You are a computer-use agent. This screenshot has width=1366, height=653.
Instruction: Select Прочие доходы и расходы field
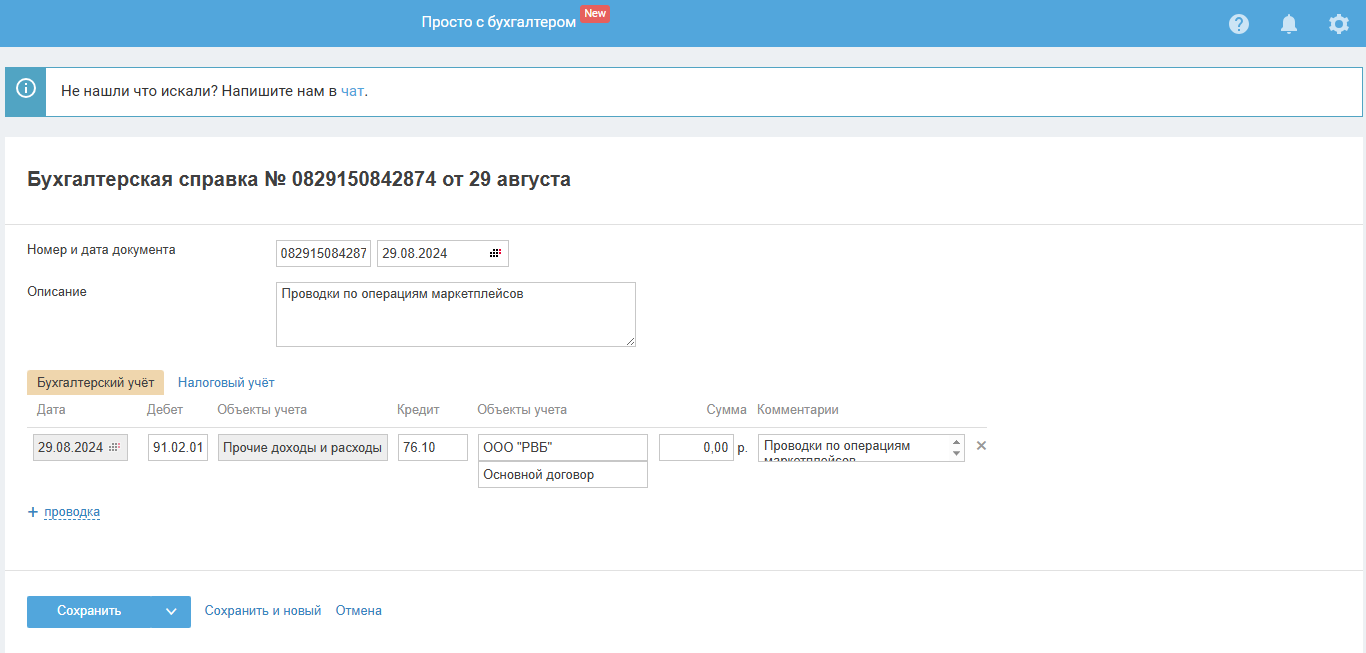point(303,448)
